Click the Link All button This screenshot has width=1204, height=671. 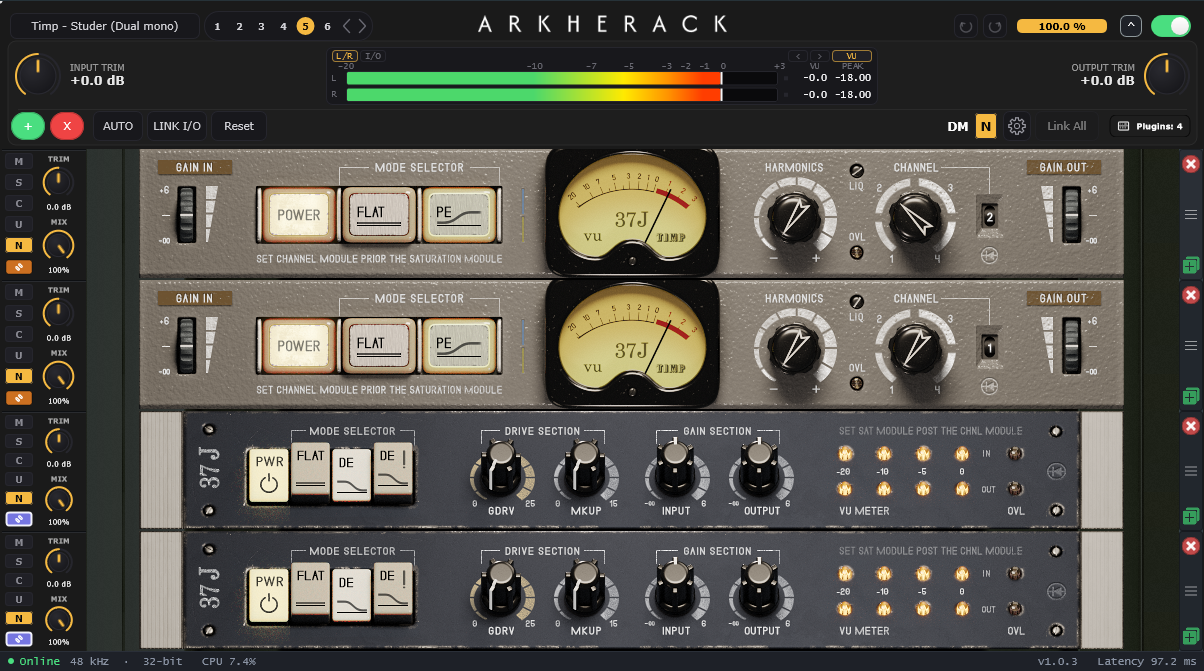click(x=1066, y=126)
